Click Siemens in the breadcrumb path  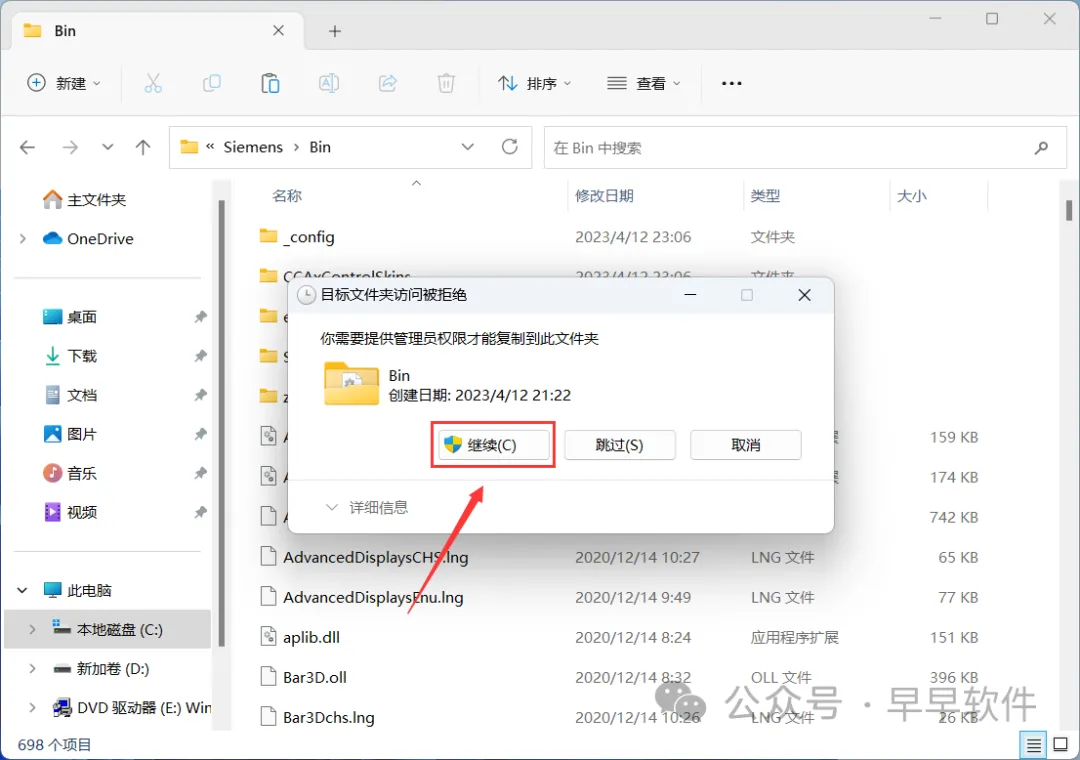253,147
